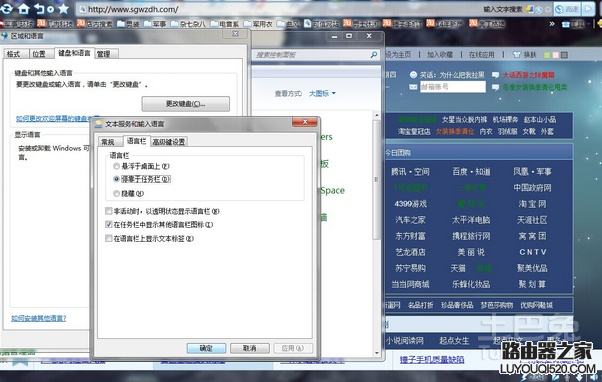
Task: Open the search engine dropdown arrow
Action: coord(547,10)
